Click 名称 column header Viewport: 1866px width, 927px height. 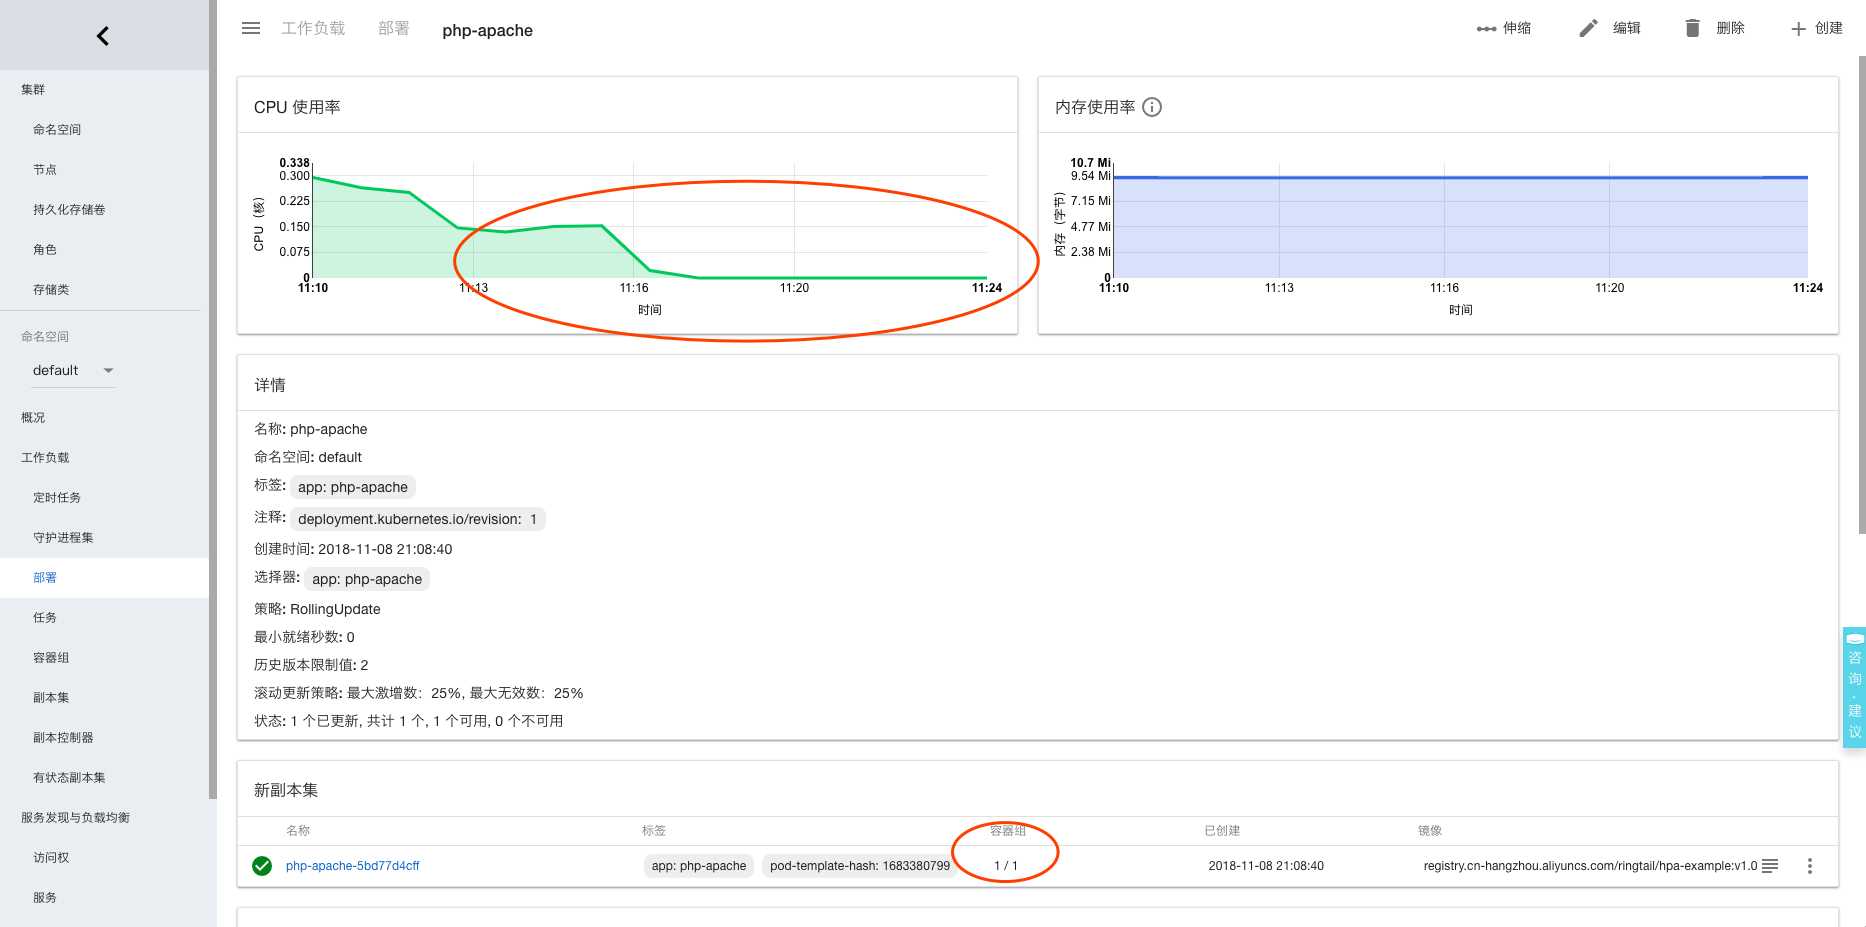[x=298, y=831]
